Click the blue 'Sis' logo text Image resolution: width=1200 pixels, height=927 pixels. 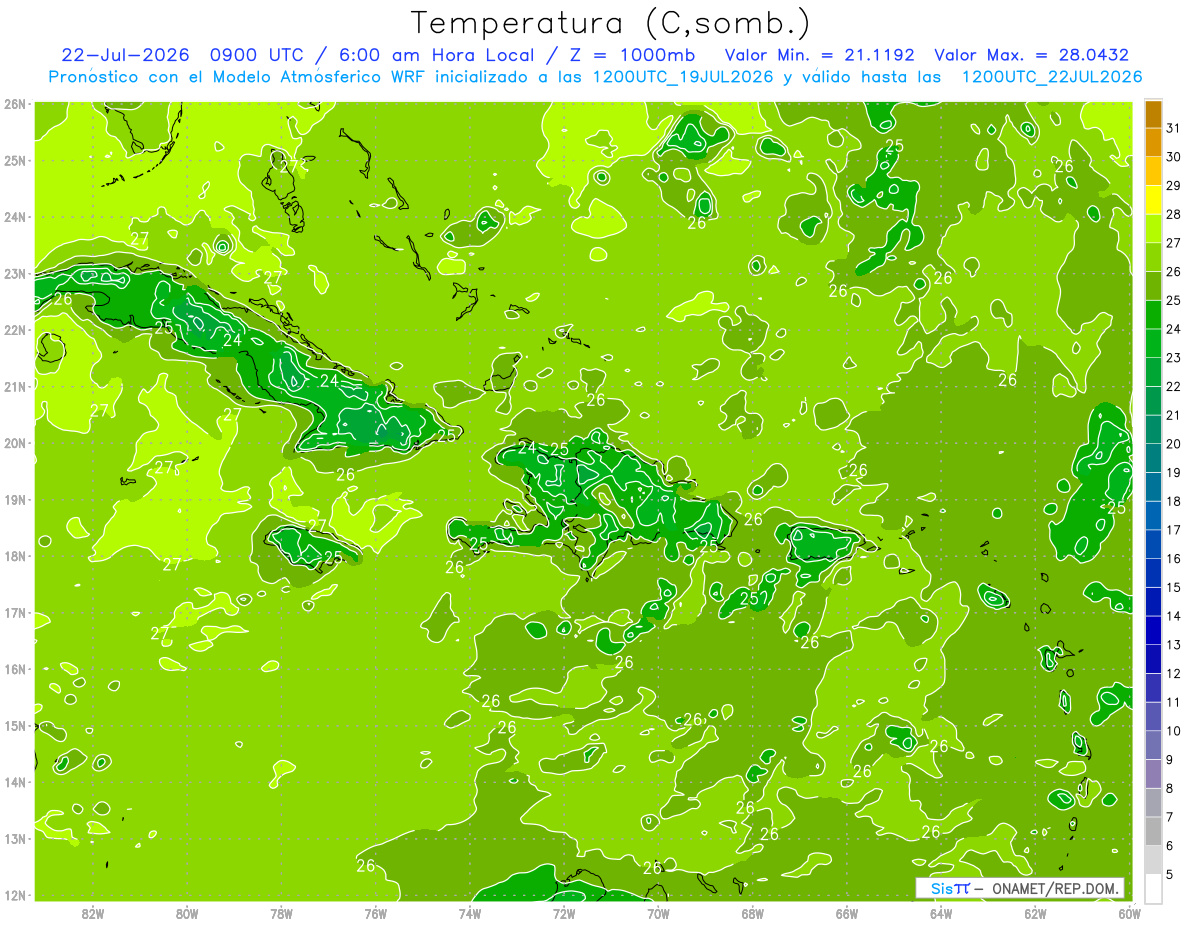point(941,888)
